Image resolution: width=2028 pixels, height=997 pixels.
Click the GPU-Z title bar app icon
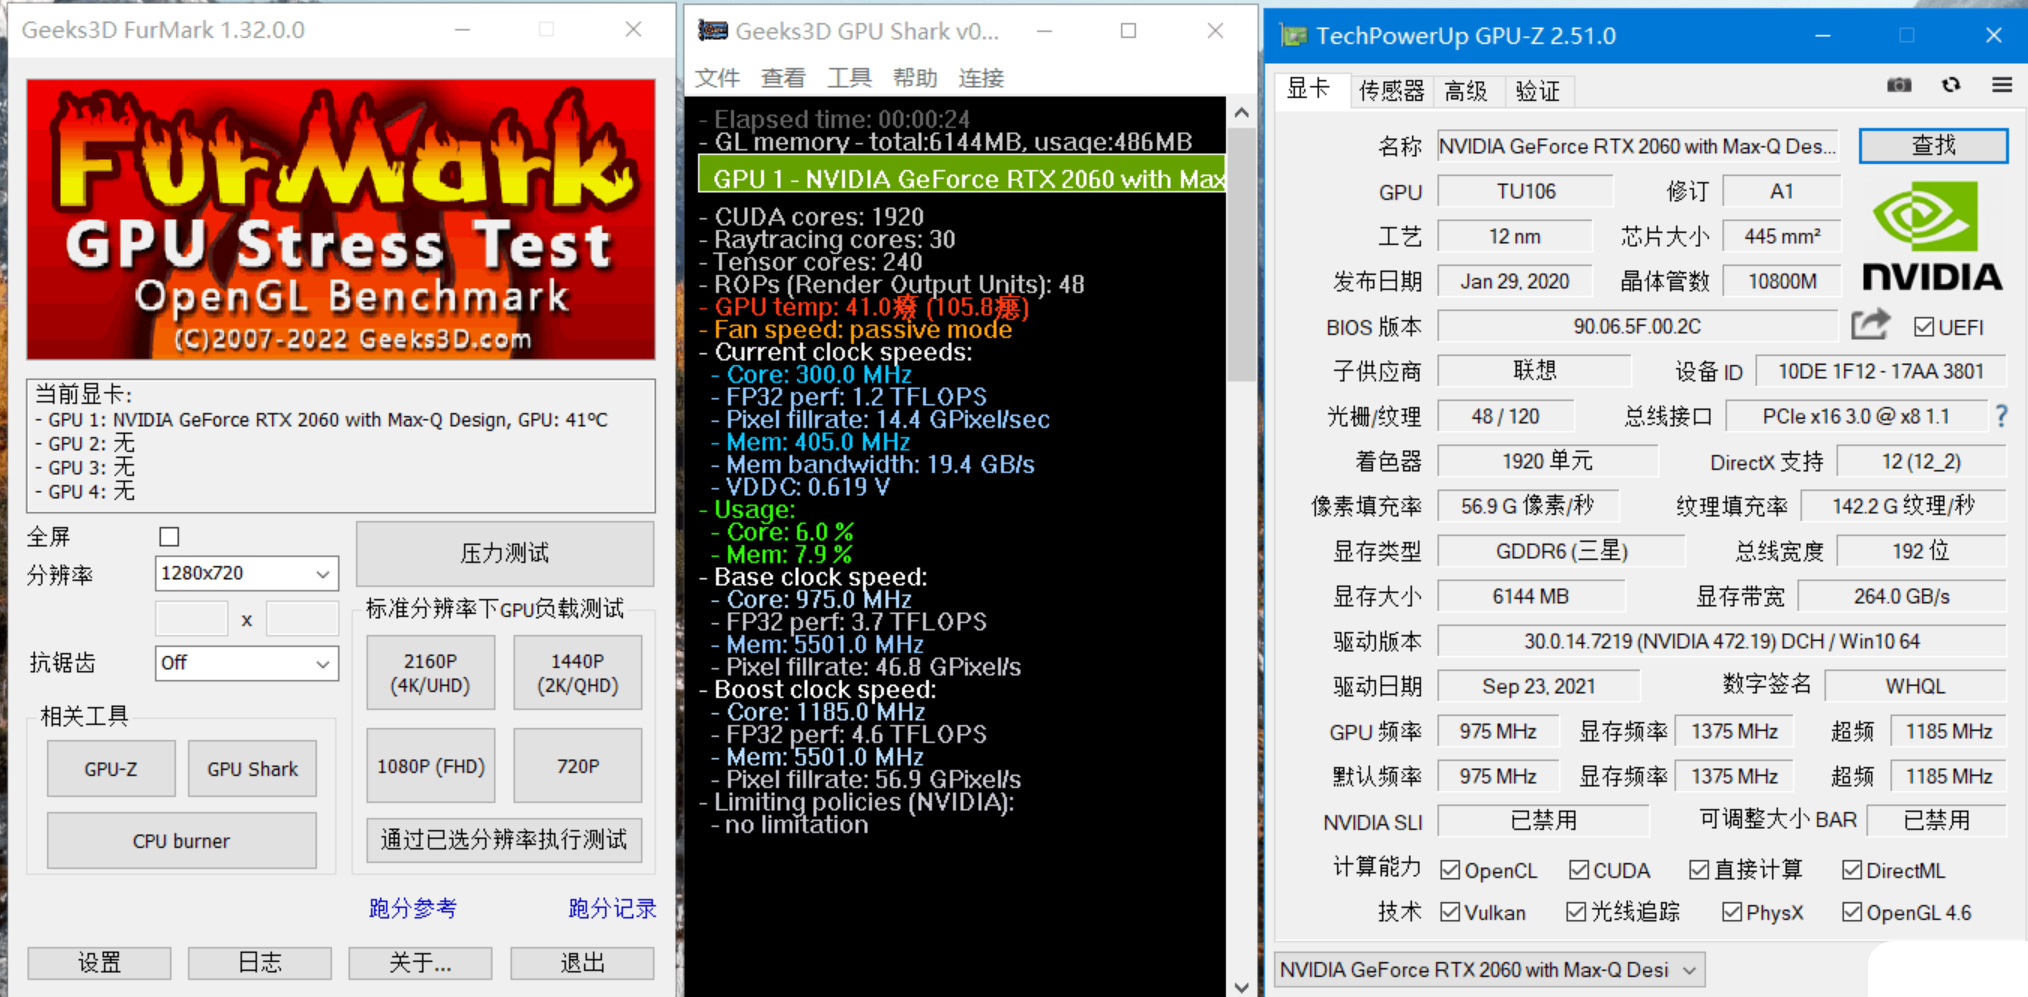click(1294, 36)
